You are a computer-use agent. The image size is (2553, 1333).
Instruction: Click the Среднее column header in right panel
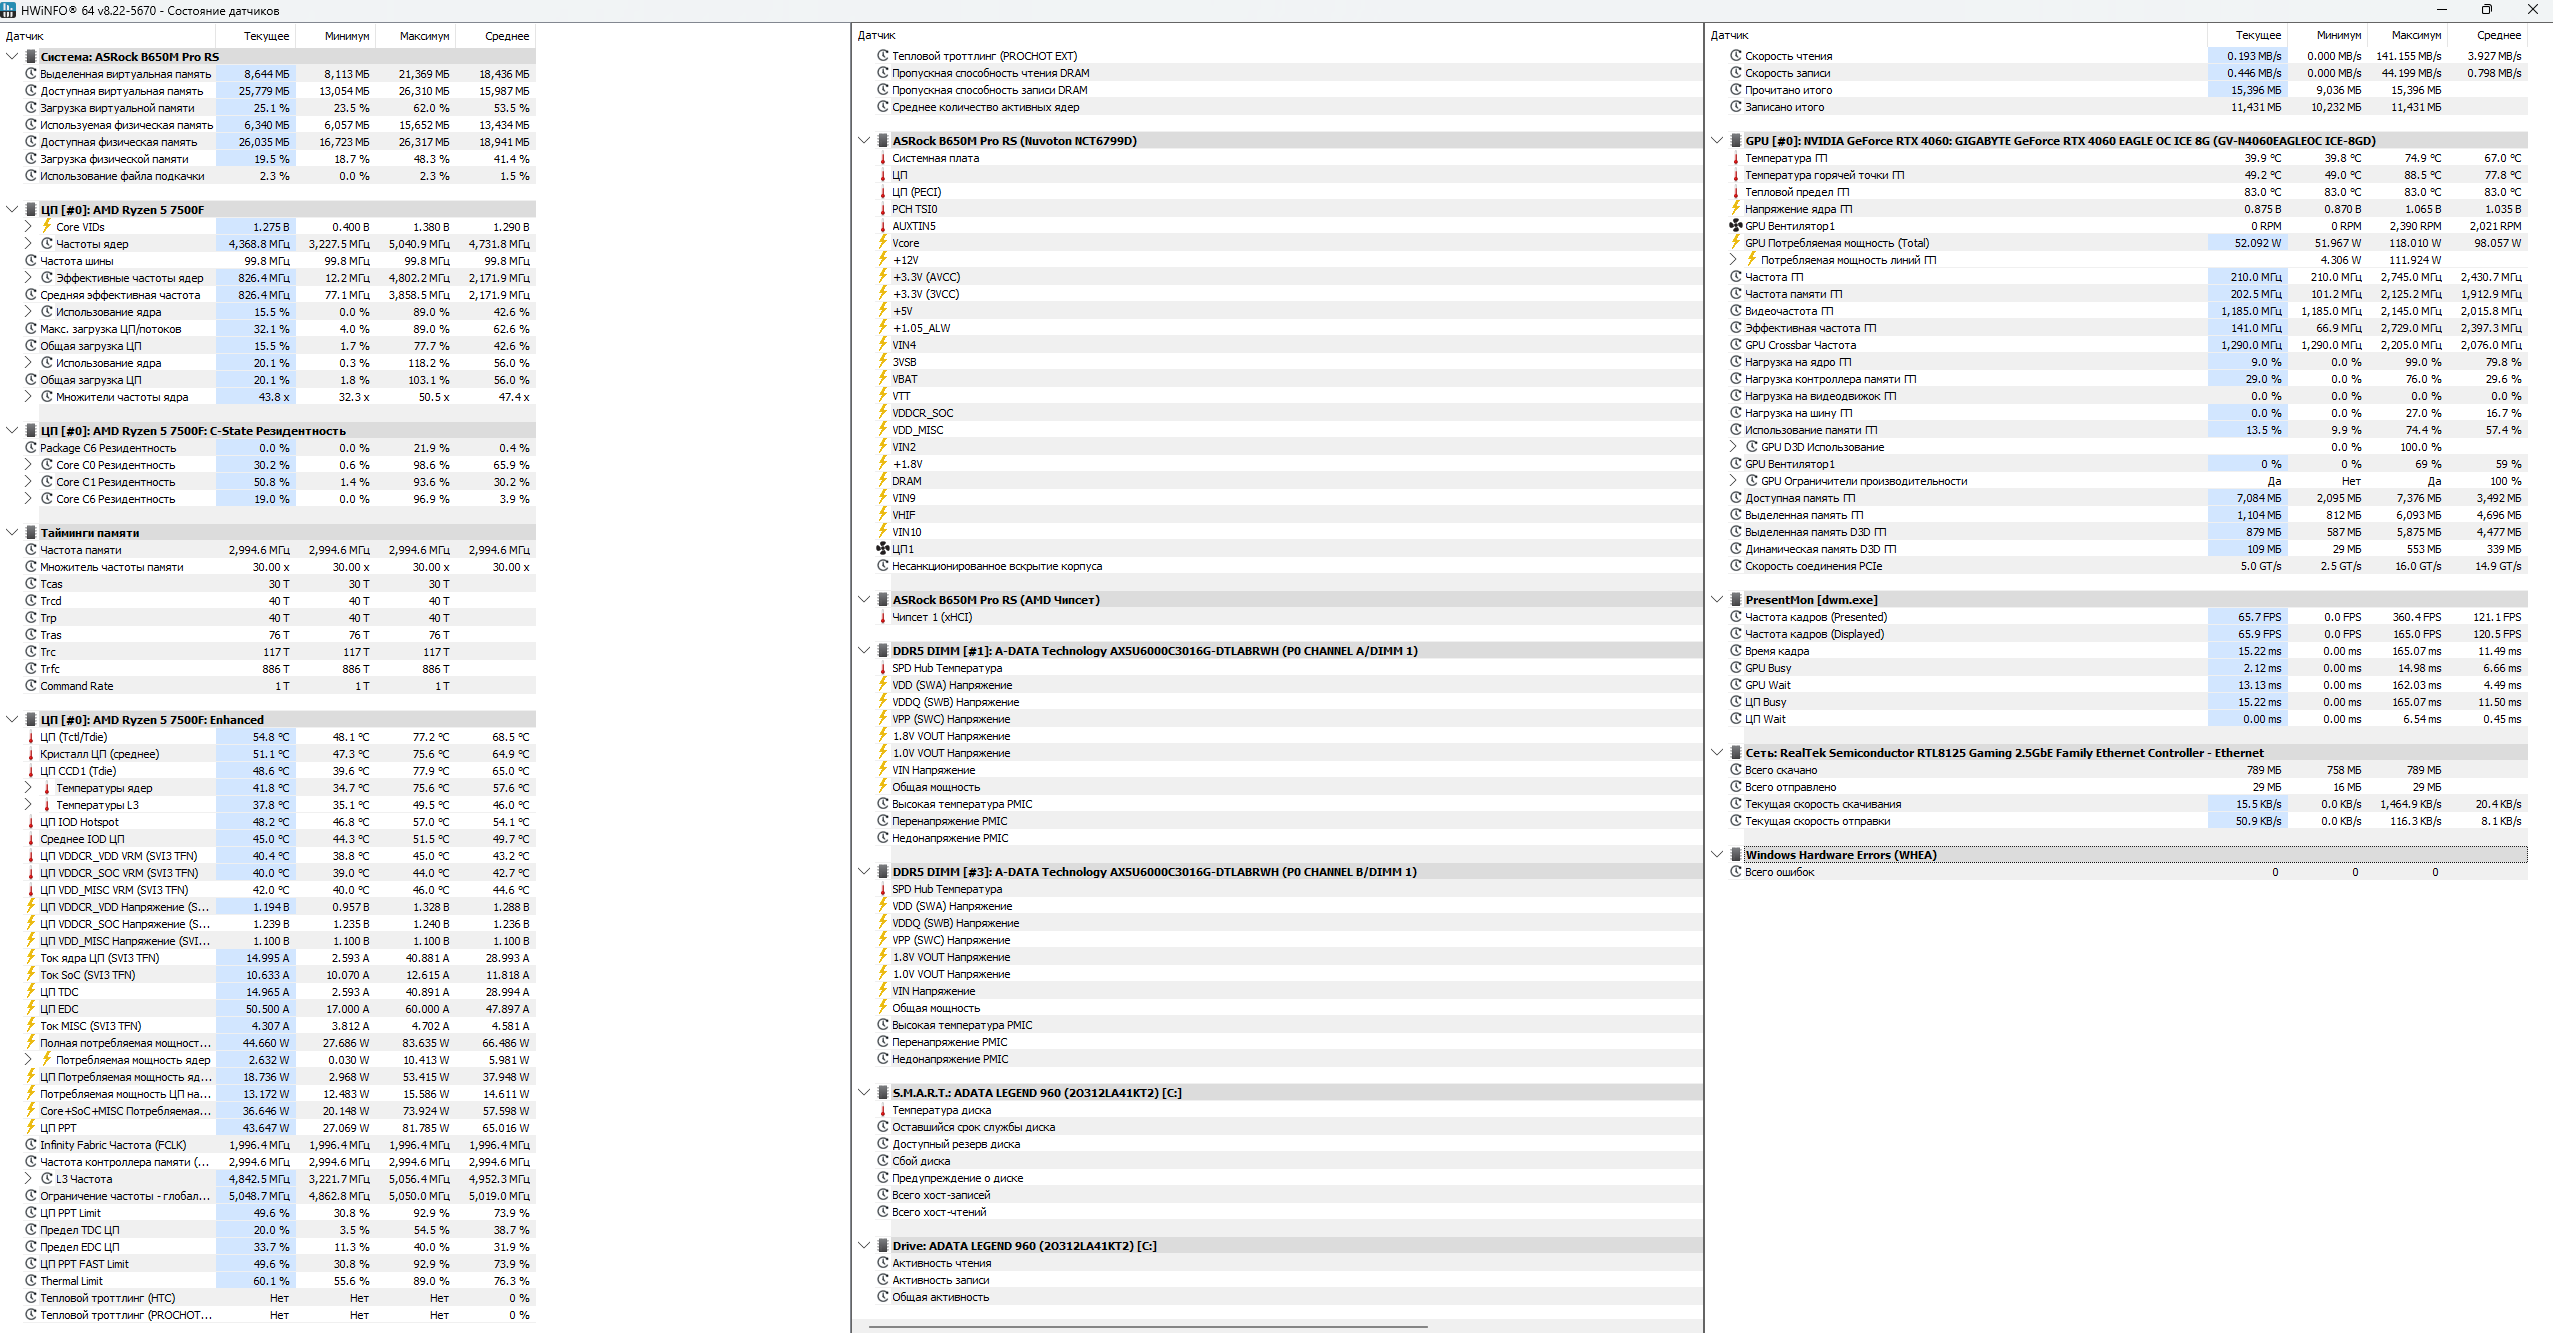click(x=2498, y=35)
